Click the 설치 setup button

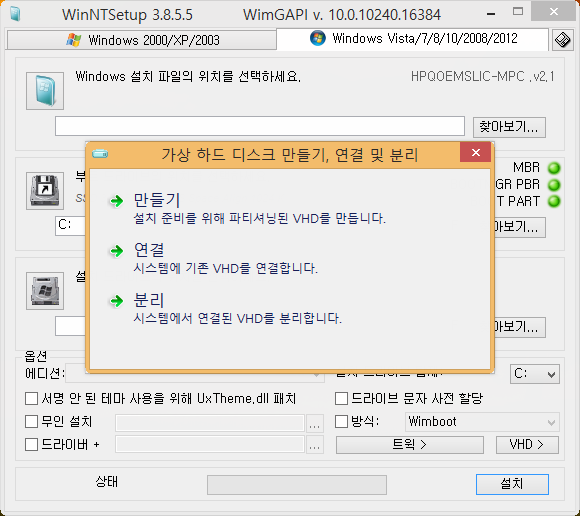(512, 484)
